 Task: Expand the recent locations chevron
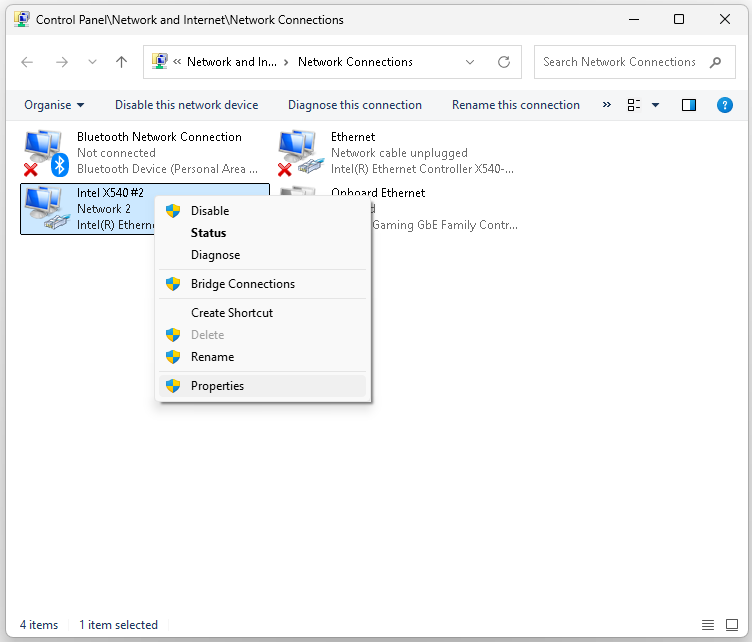coord(93,62)
